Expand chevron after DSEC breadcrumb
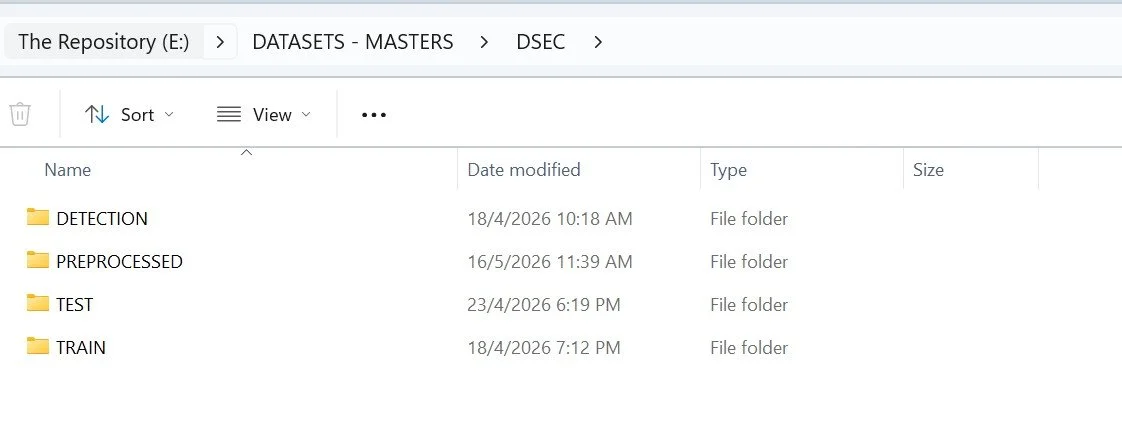Image resolution: width=1122 pixels, height=433 pixels. coord(598,42)
